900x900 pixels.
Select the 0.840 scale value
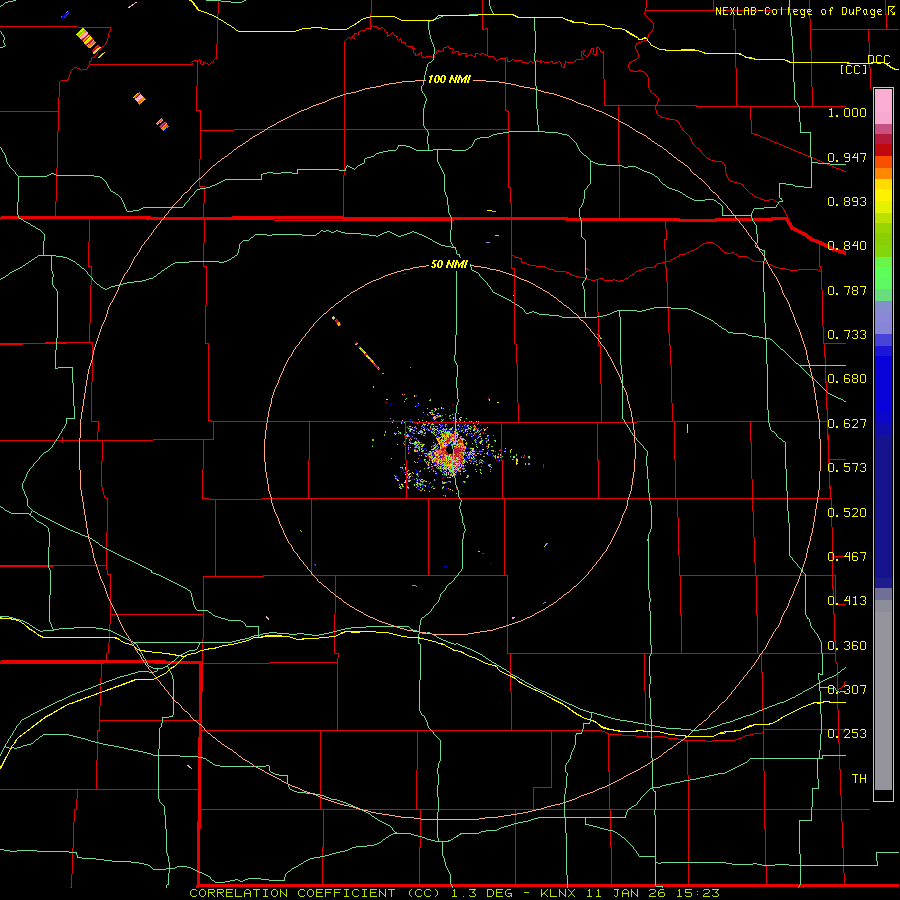pos(847,246)
